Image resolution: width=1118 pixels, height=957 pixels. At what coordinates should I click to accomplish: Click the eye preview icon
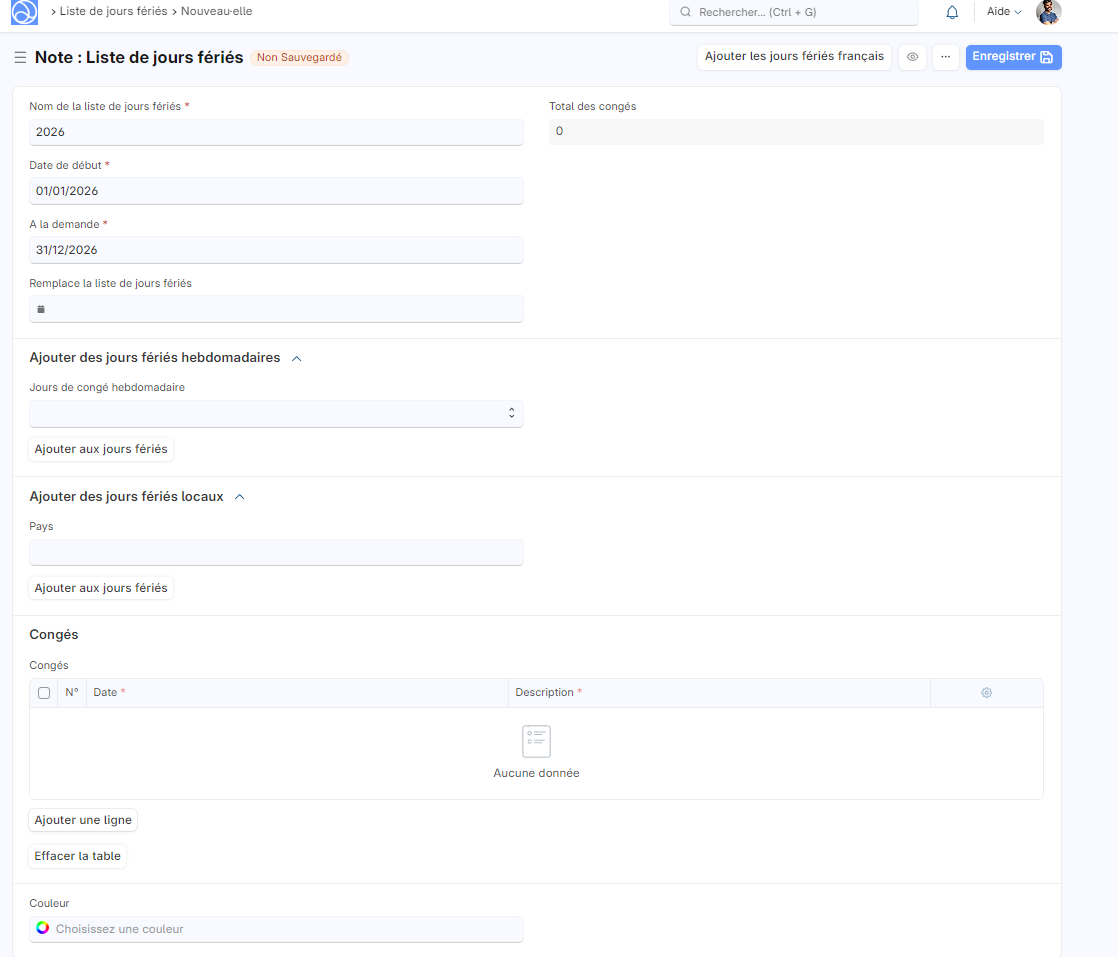[x=912, y=57]
